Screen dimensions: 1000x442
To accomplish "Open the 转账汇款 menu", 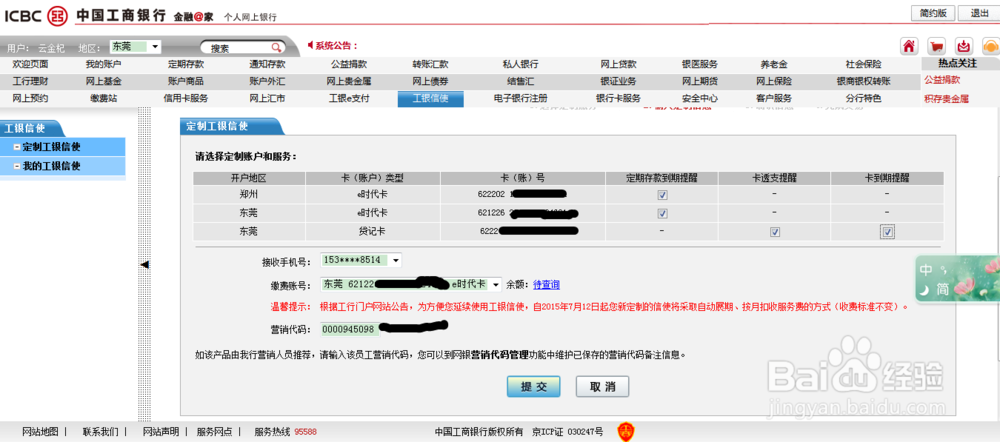I will pos(430,64).
